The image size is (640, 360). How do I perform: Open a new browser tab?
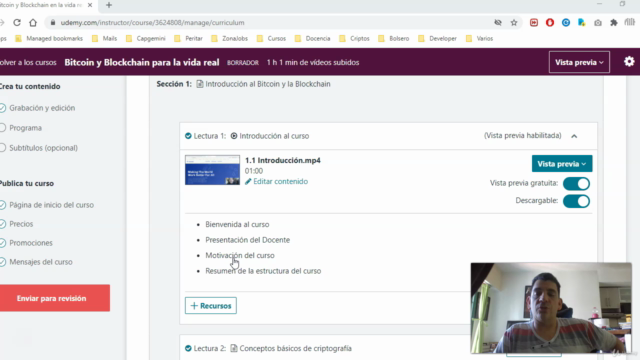pyautogui.click(x=109, y=5)
